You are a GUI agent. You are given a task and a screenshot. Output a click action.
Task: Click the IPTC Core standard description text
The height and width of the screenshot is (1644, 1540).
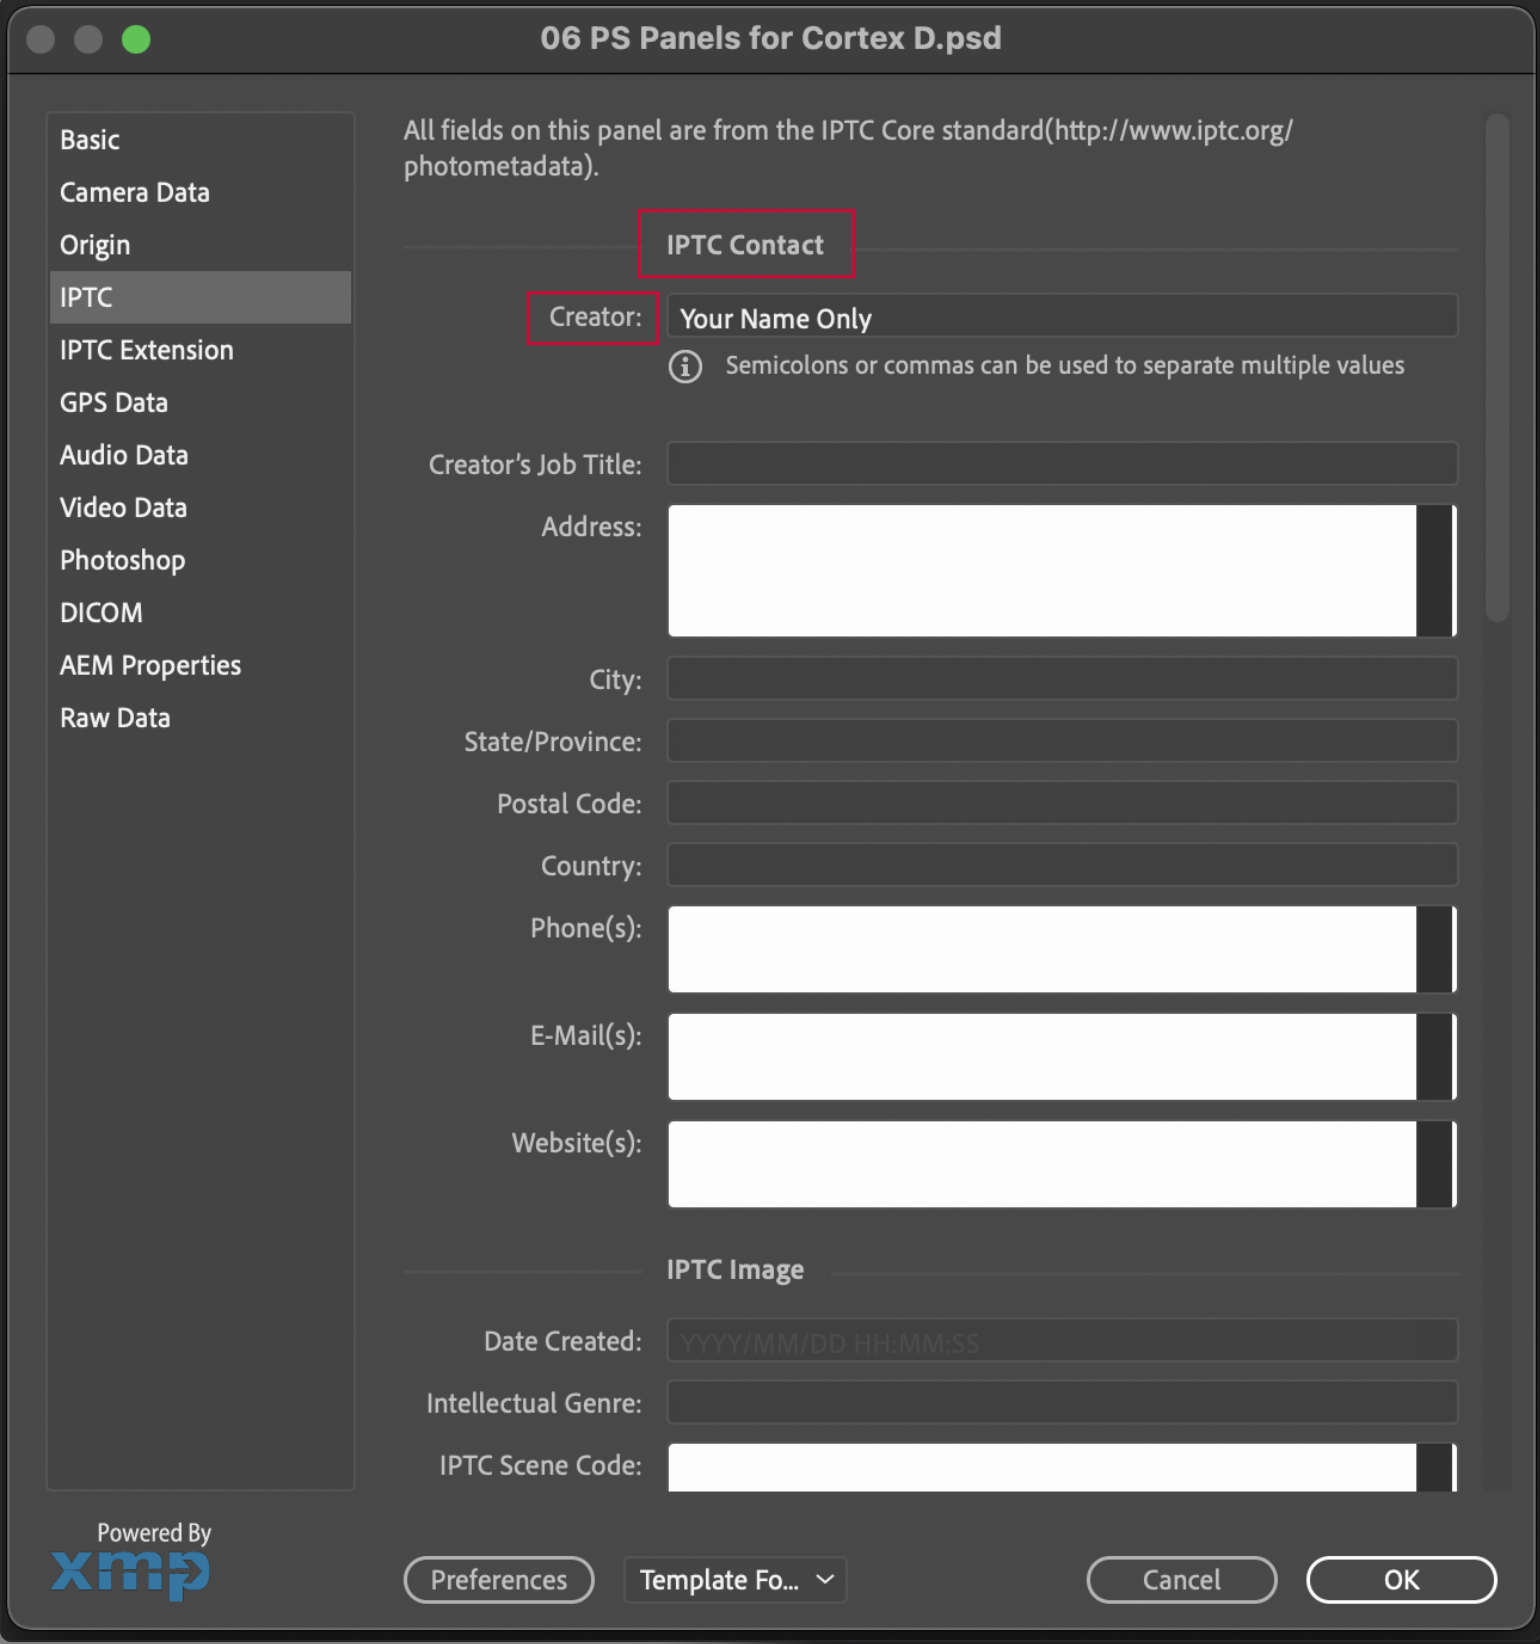848,148
